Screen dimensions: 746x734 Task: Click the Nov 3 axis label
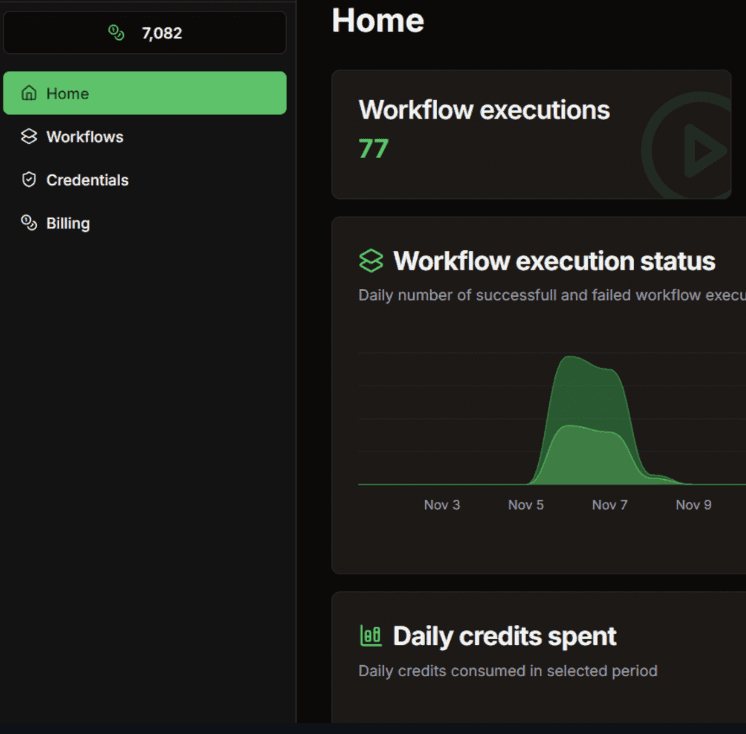(x=442, y=505)
